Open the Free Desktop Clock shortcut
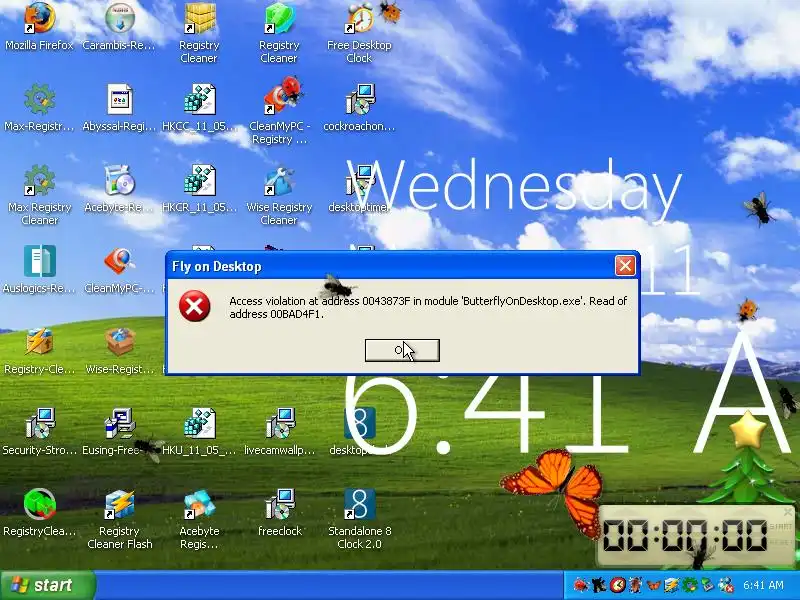Image resolution: width=800 pixels, height=600 pixels. pos(359,33)
